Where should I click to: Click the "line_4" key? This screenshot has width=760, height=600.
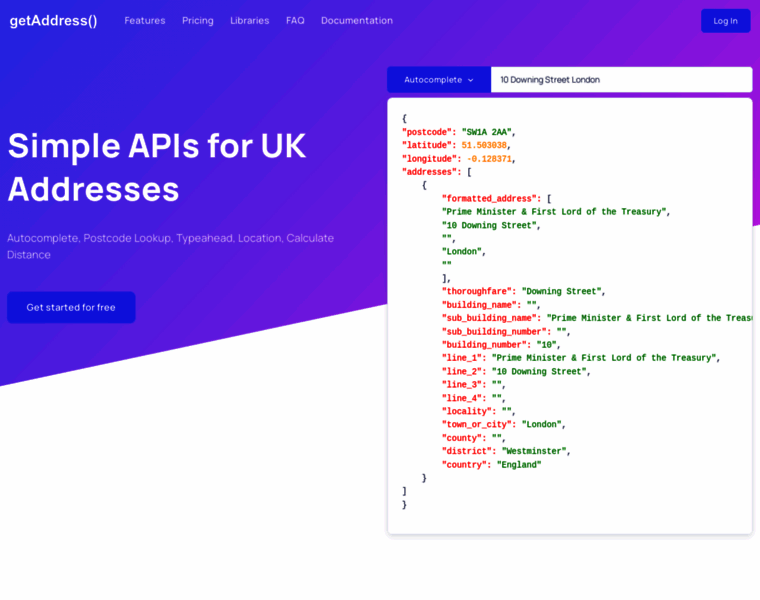[x=461, y=398]
